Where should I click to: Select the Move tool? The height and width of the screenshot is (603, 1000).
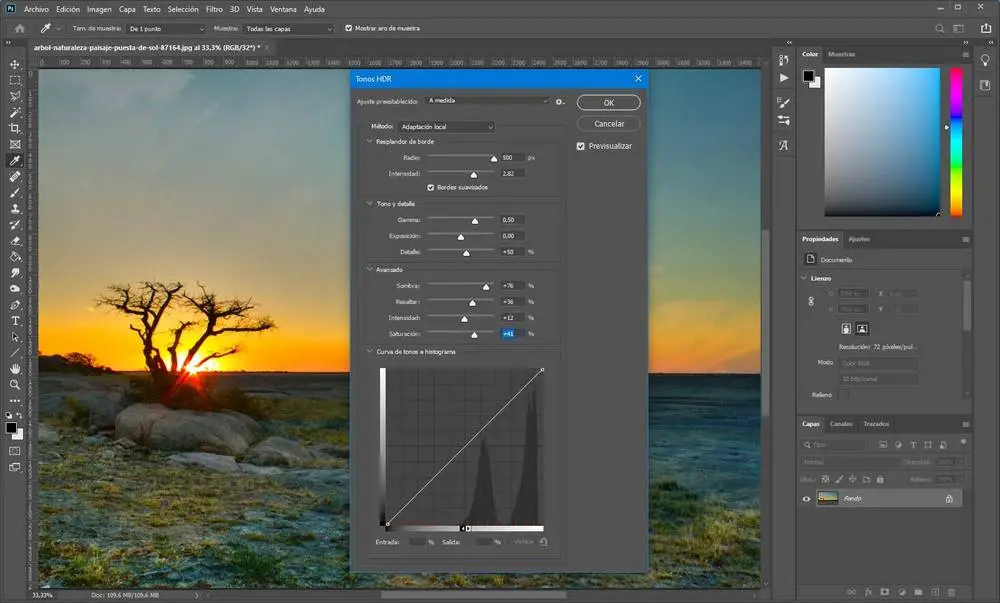(15, 63)
